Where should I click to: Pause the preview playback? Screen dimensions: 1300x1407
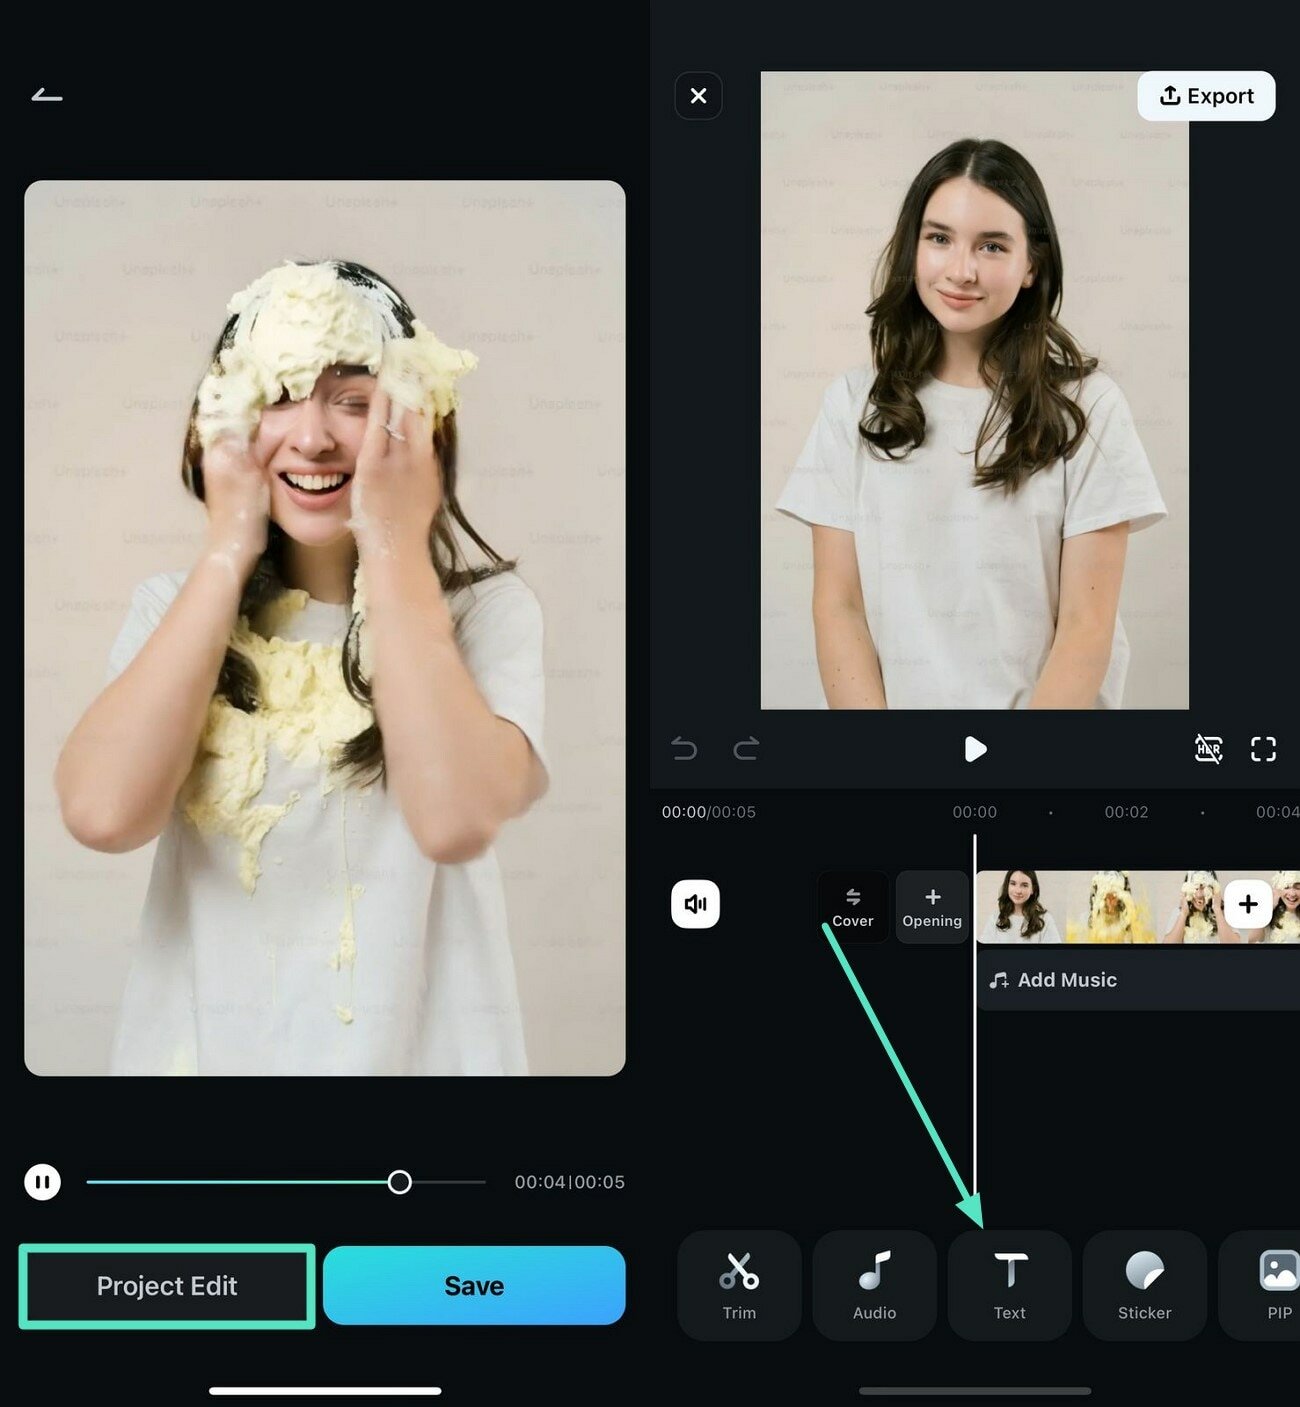pyautogui.click(x=43, y=1182)
